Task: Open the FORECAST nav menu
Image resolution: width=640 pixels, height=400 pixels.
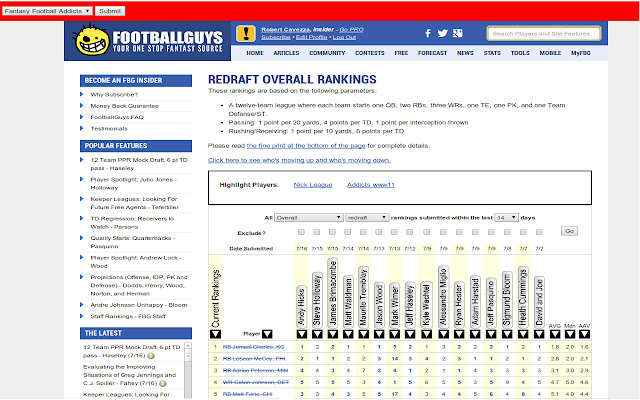Action: [432, 53]
